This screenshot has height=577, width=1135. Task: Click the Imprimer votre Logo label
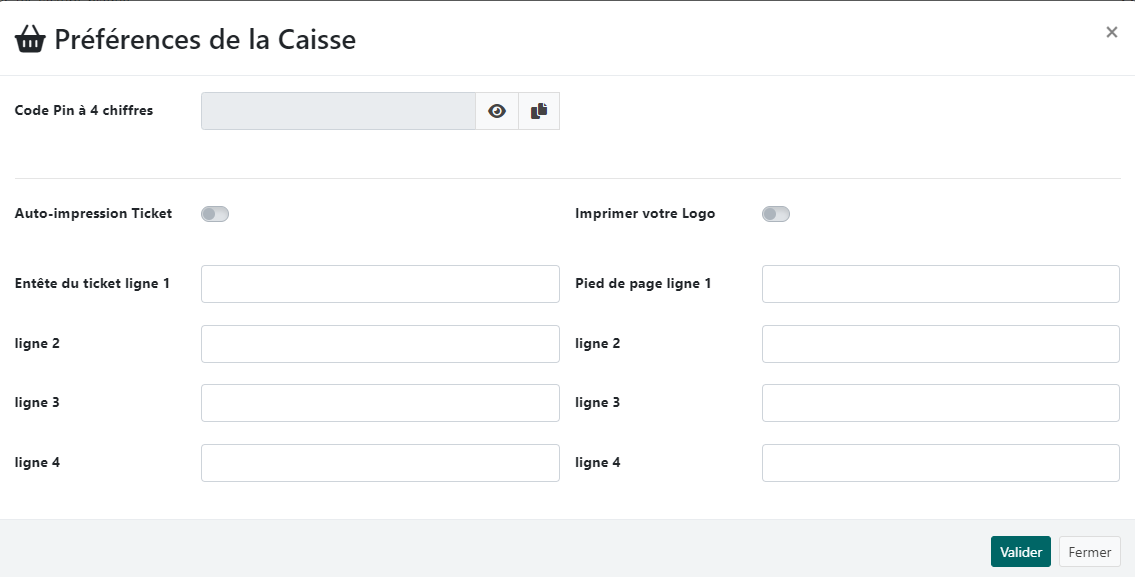pyautogui.click(x=645, y=213)
